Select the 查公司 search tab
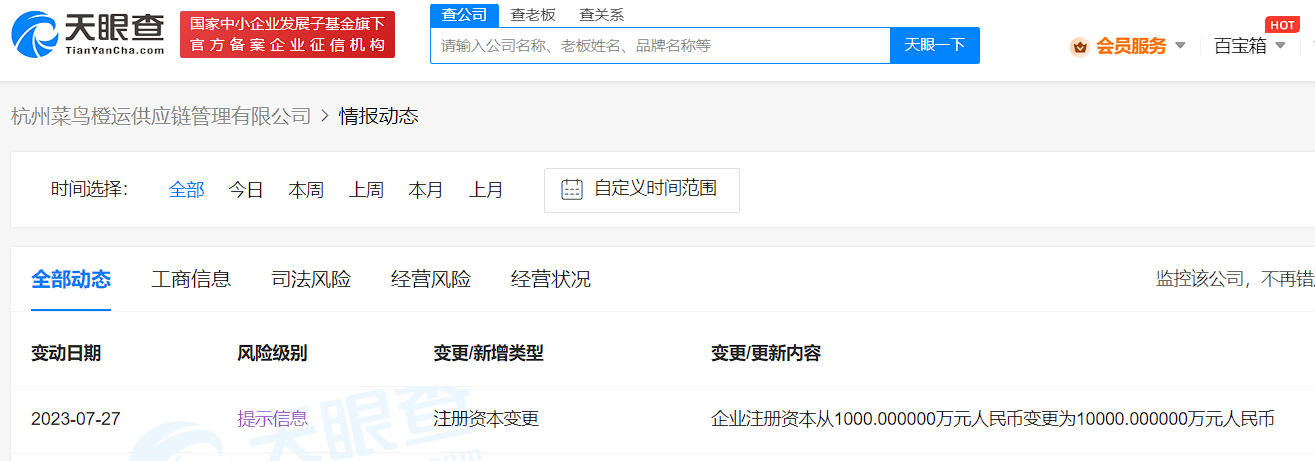1315x461 pixels. pyautogui.click(x=464, y=15)
